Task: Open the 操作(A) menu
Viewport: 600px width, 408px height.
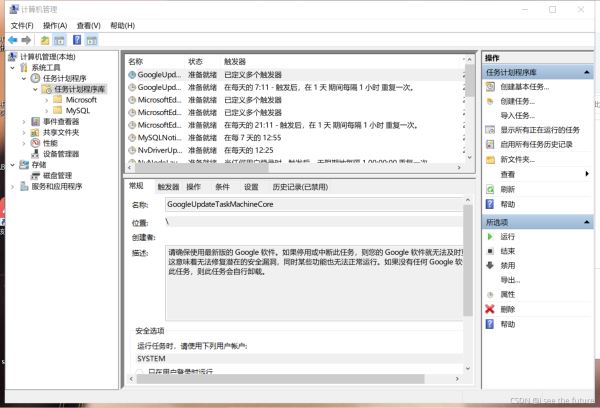Action: click(x=57, y=25)
